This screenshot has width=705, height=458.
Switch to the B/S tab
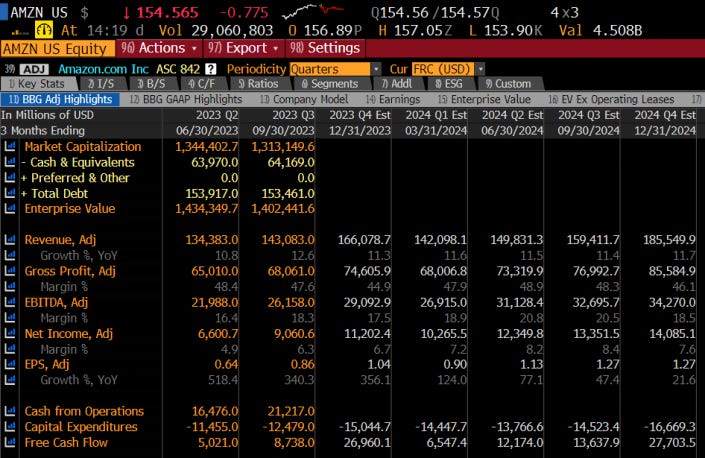152,84
